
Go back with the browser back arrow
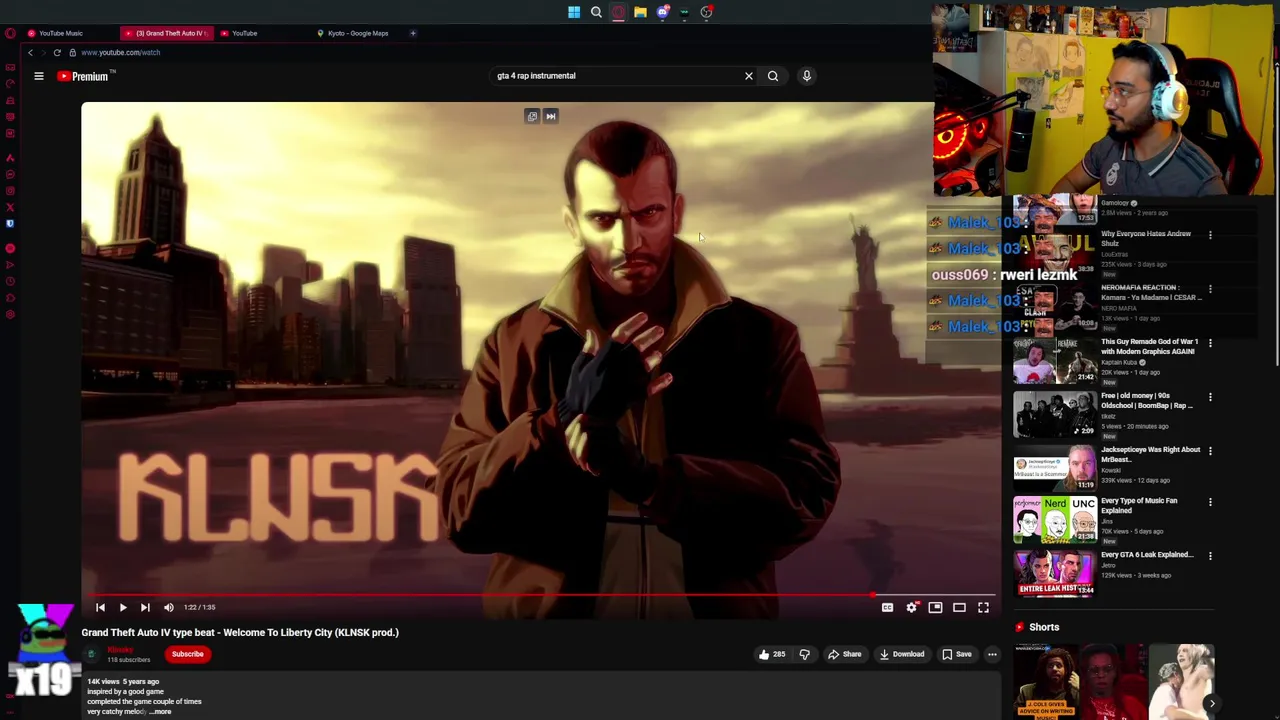(x=30, y=52)
